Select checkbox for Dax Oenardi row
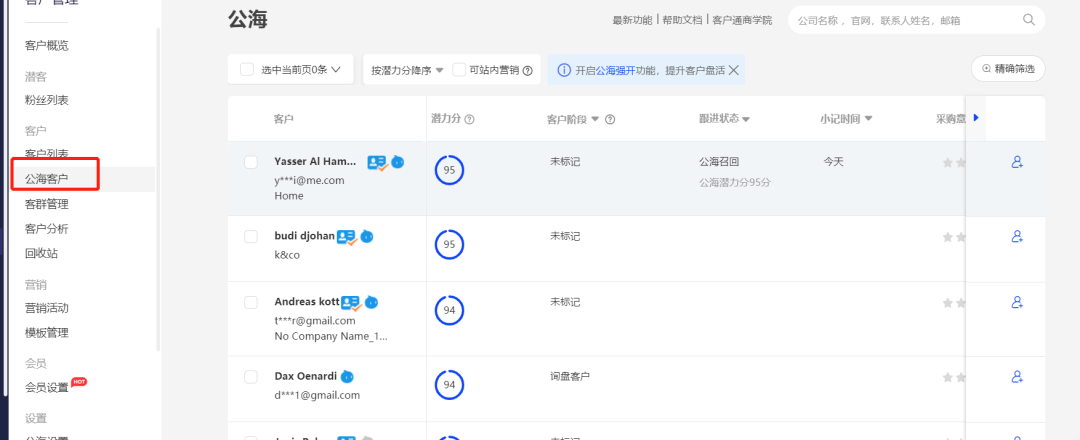The image size is (1080, 440). point(251,377)
